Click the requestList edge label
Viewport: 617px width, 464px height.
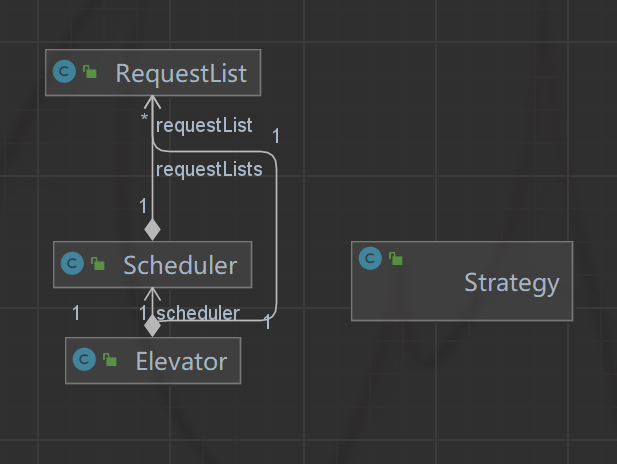(204, 125)
